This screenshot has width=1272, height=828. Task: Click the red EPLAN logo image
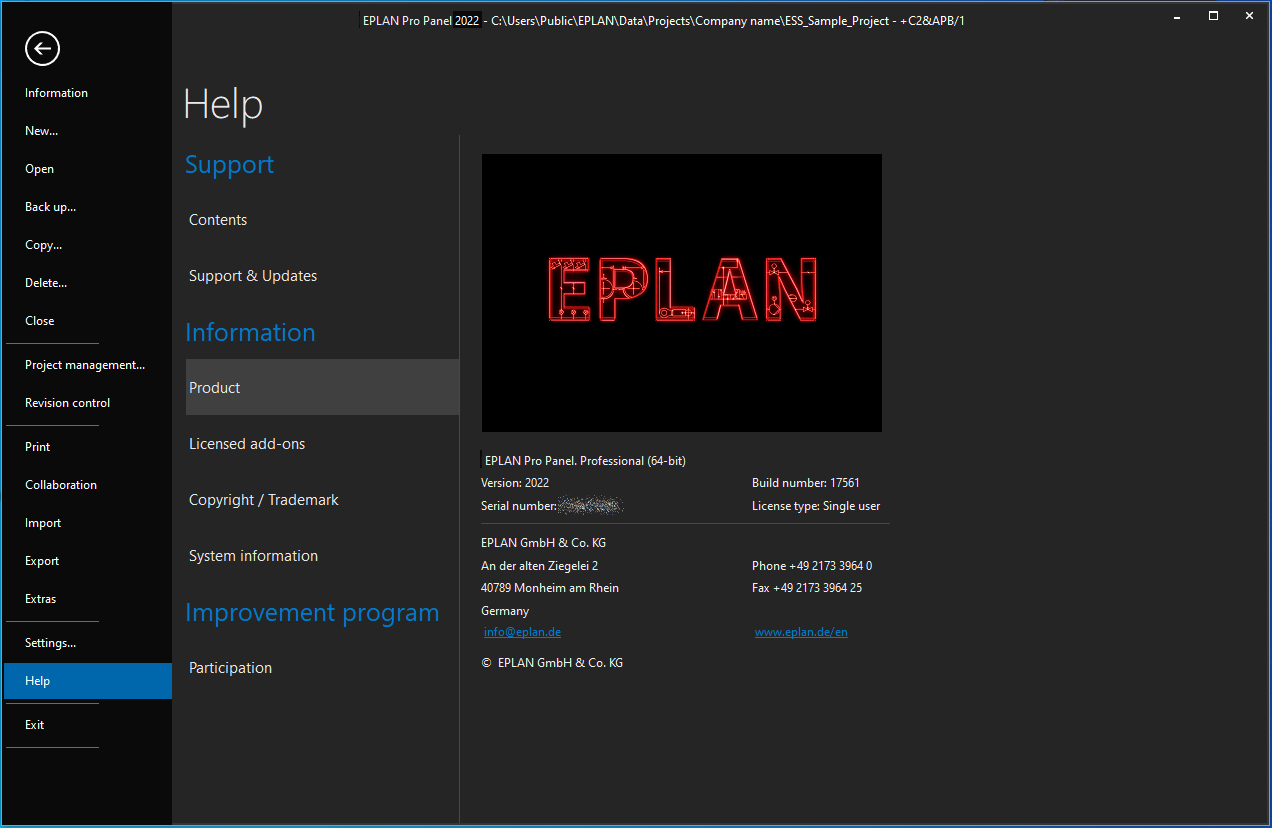coord(682,292)
